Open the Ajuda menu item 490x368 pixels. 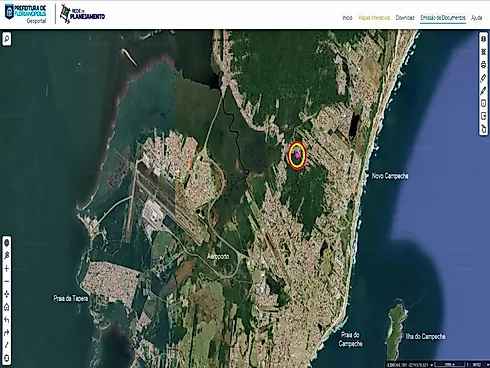477,18
